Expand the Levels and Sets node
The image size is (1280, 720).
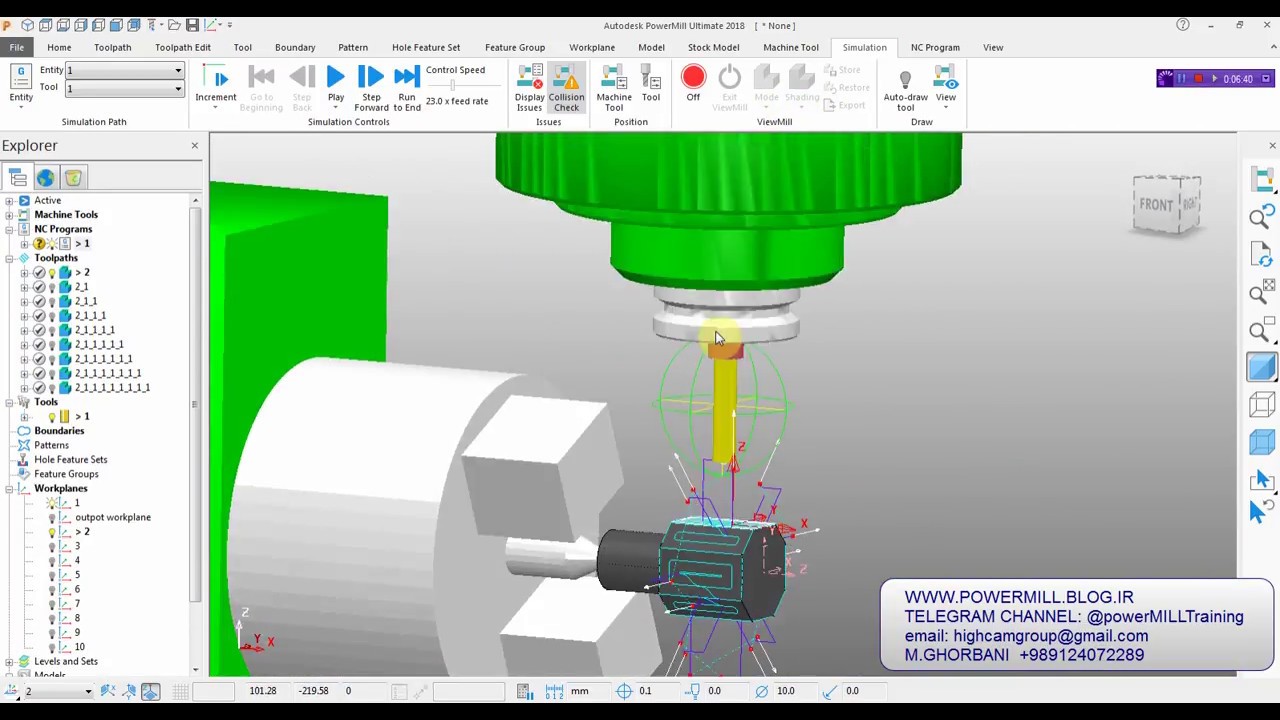[9, 662]
